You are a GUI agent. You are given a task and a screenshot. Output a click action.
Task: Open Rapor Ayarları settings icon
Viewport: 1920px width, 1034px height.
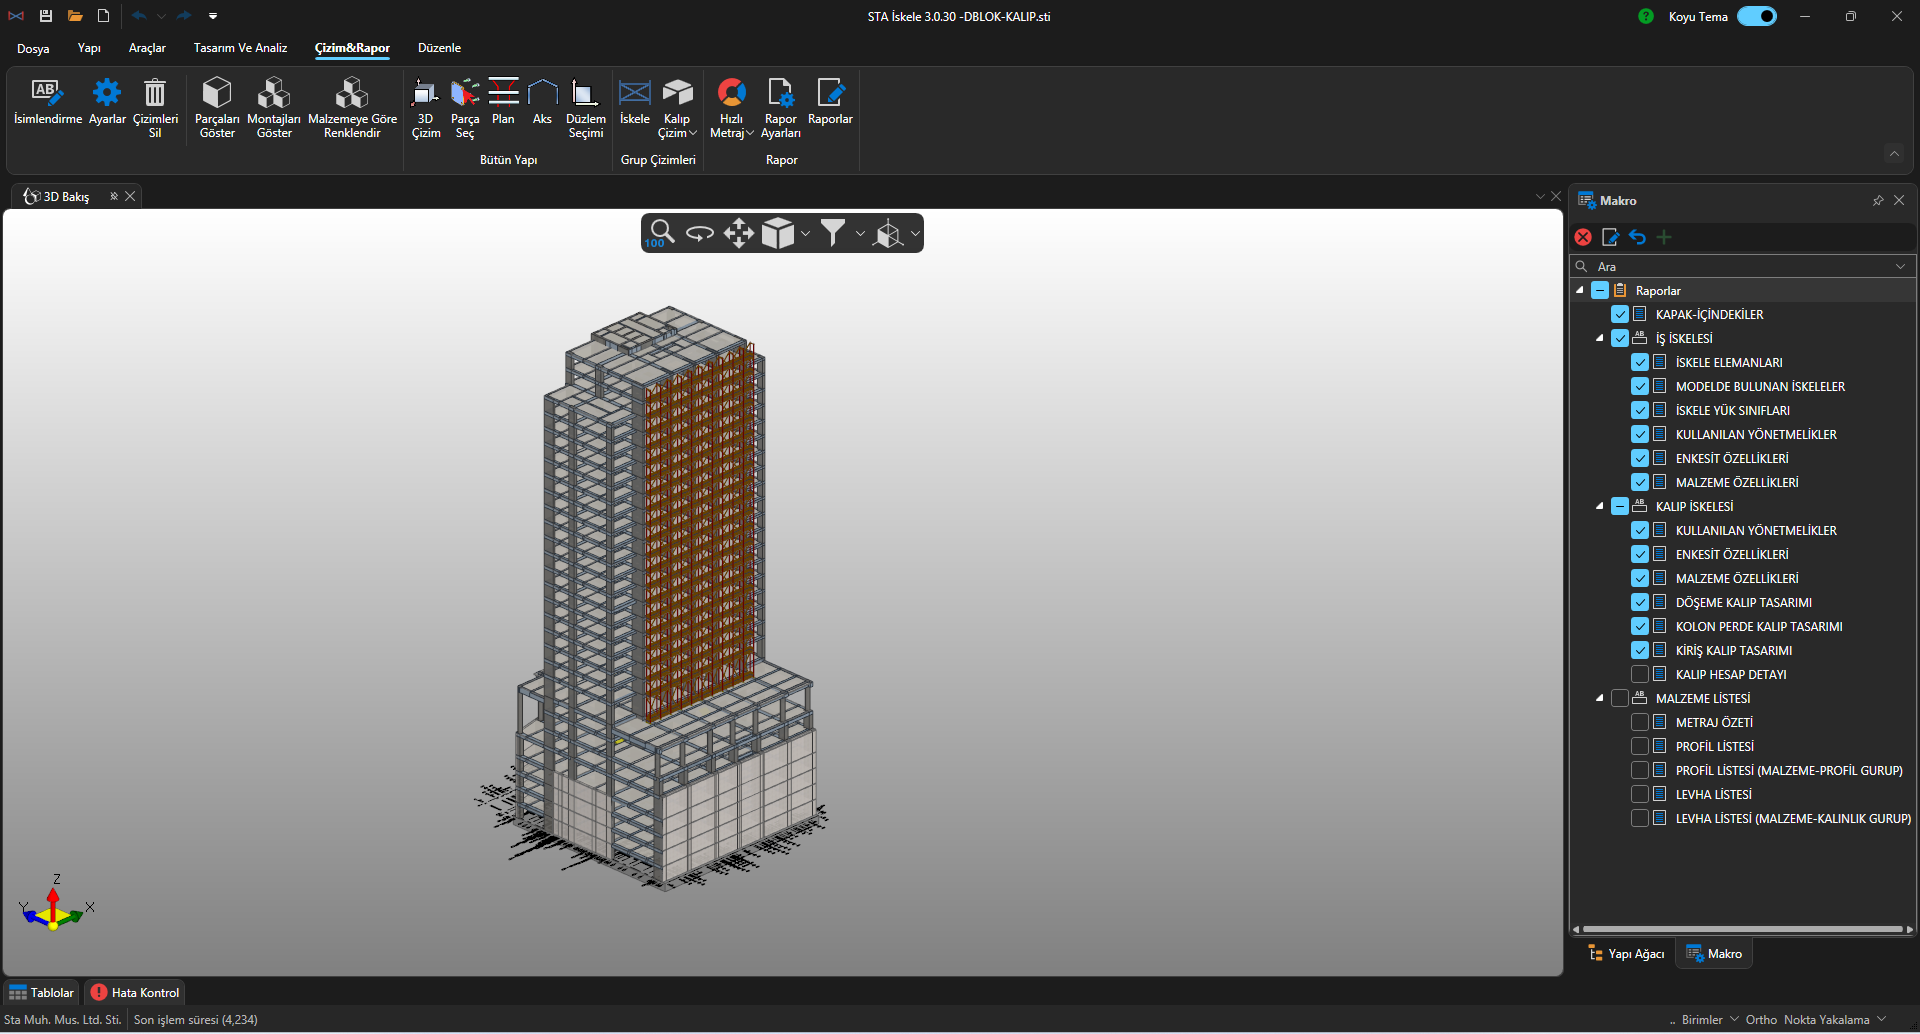(x=780, y=94)
